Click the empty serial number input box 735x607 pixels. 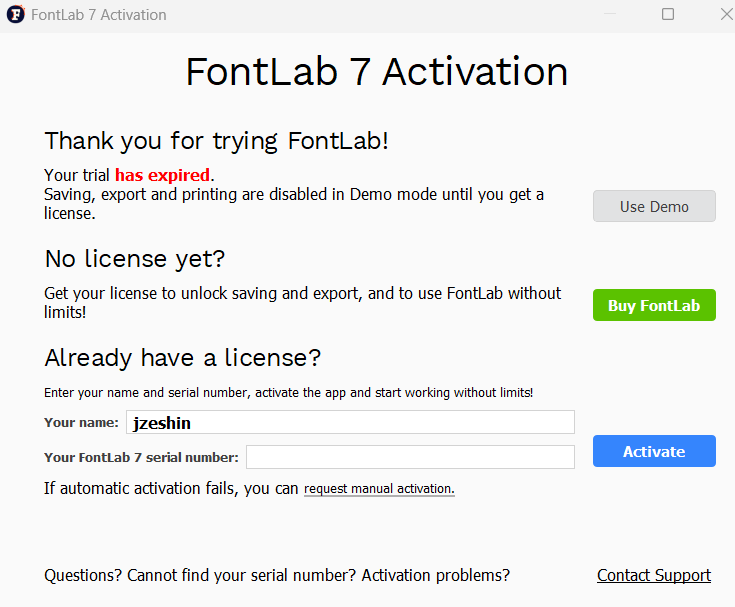click(410, 457)
